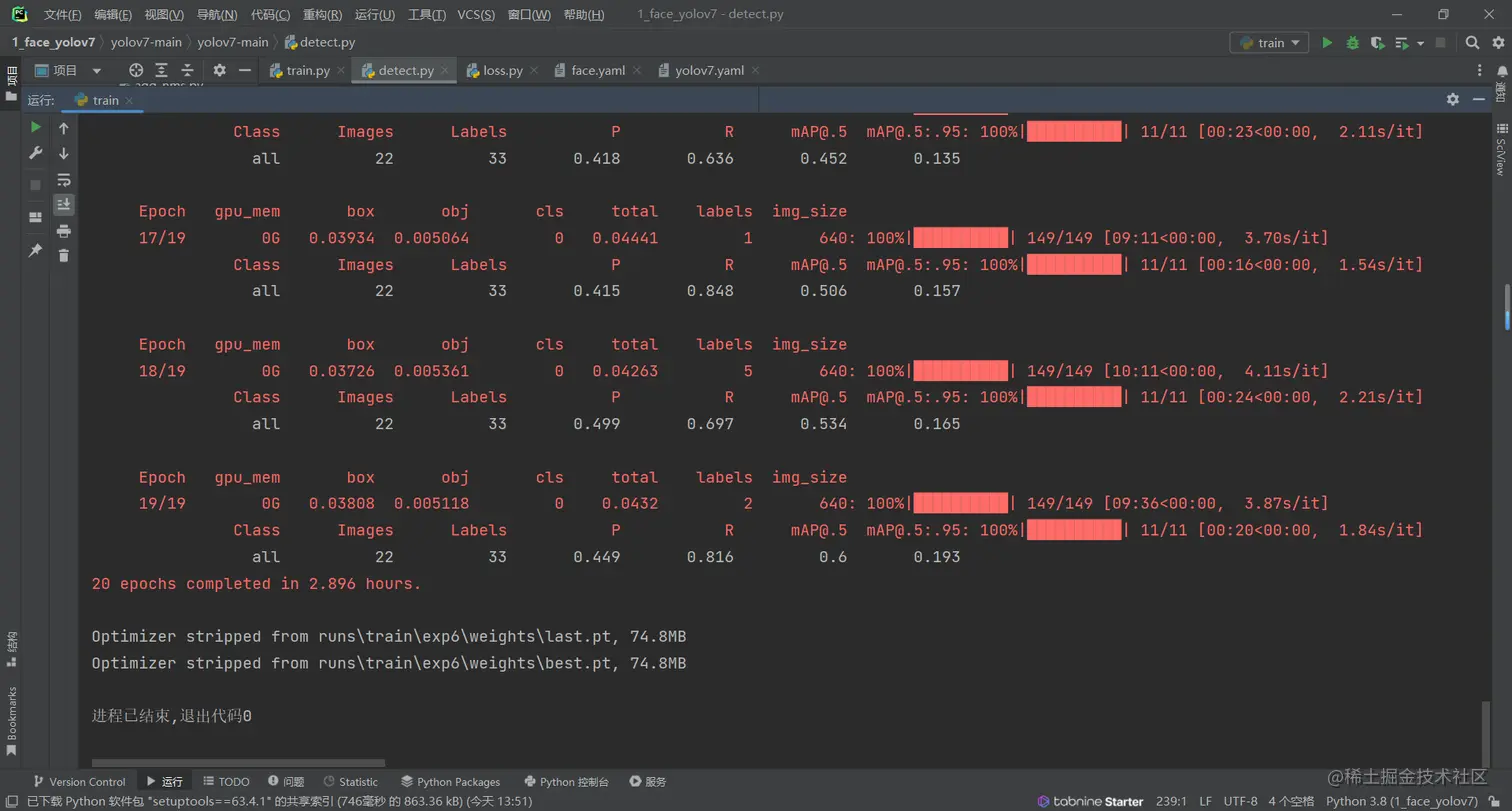Open wrench icon to modify run configuration
Image resolution: width=1512 pixels, height=811 pixels.
tap(36, 153)
